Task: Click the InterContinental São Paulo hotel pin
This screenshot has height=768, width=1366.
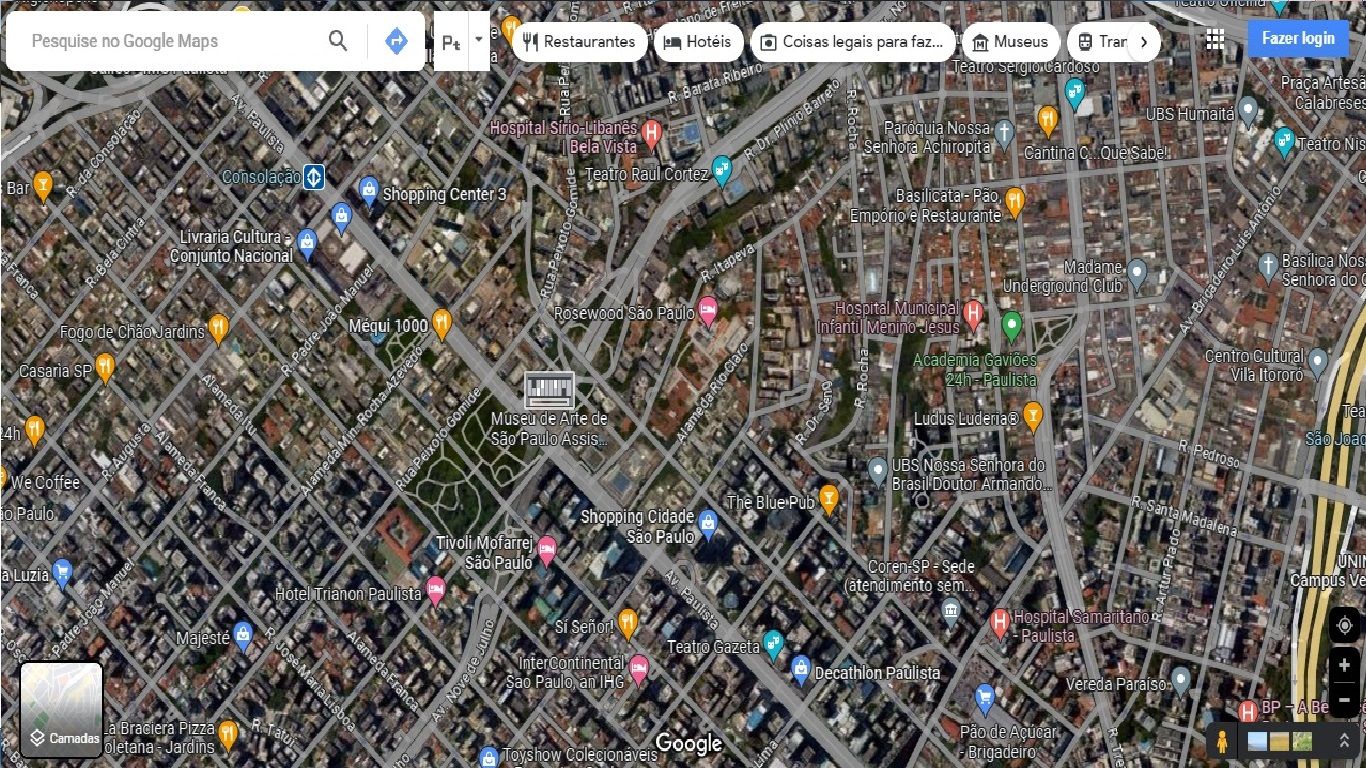Action: pyautogui.click(x=638, y=668)
